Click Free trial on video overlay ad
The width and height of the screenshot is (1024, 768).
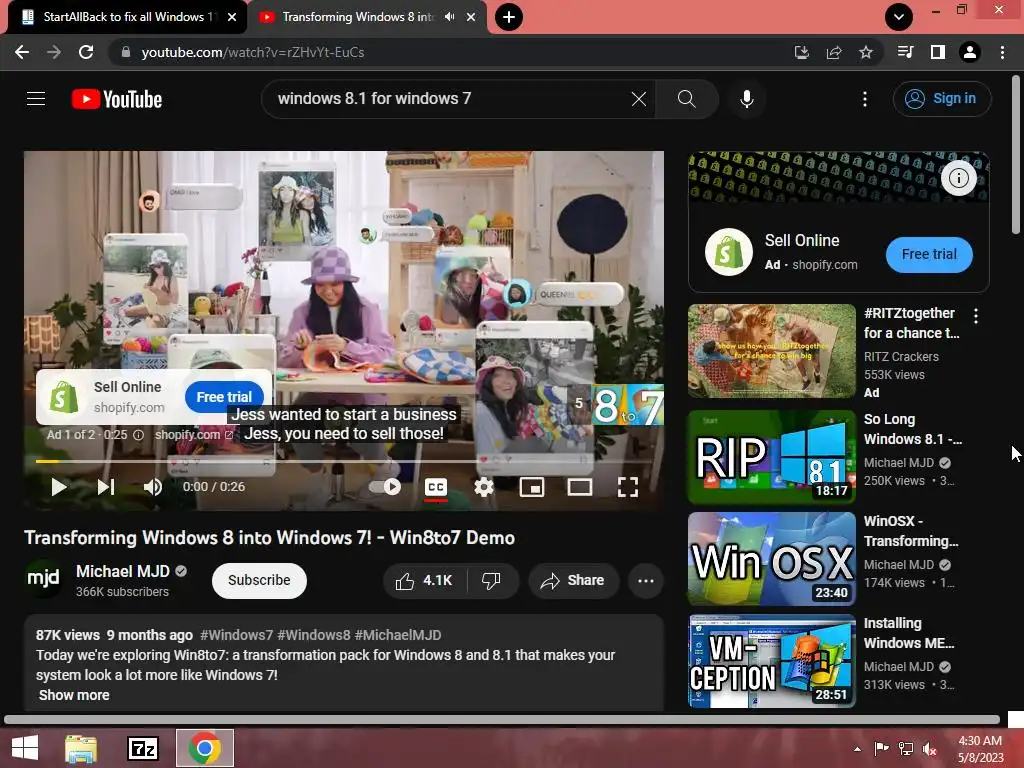point(224,397)
